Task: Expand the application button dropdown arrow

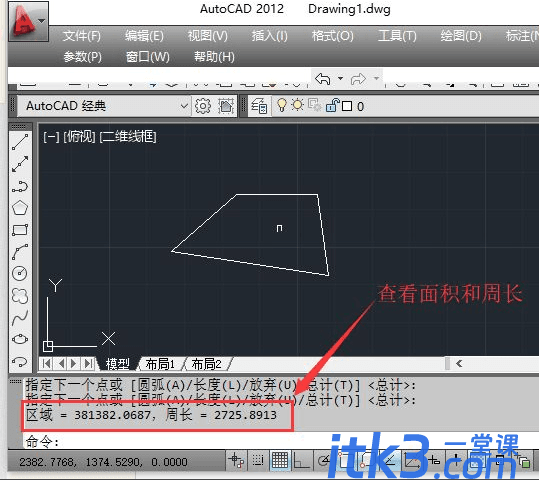Action: pos(42,21)
